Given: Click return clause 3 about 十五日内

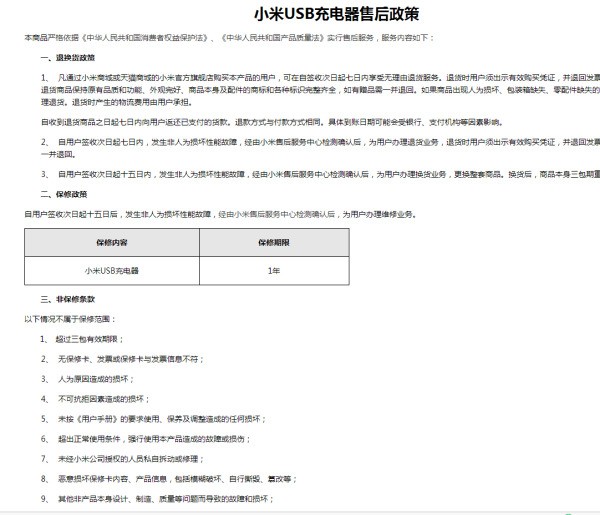Looking at the screenshot, I should click(320, 174).
